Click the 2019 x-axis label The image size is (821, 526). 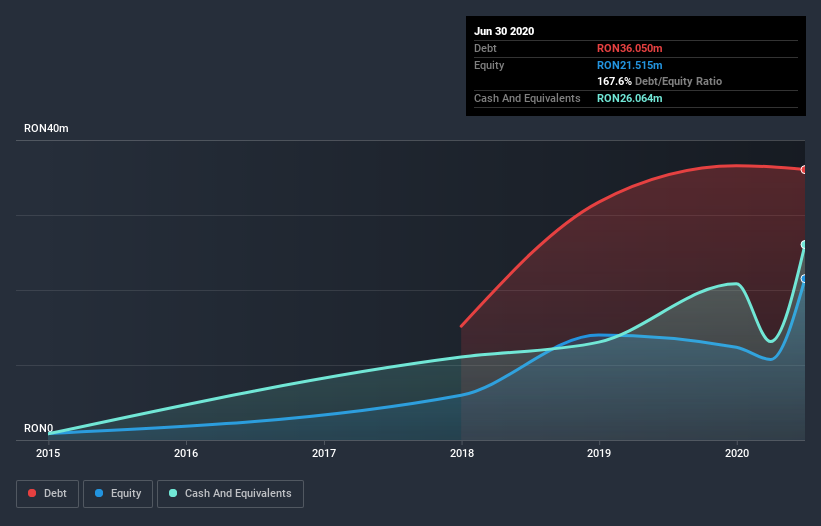point(599,453)
